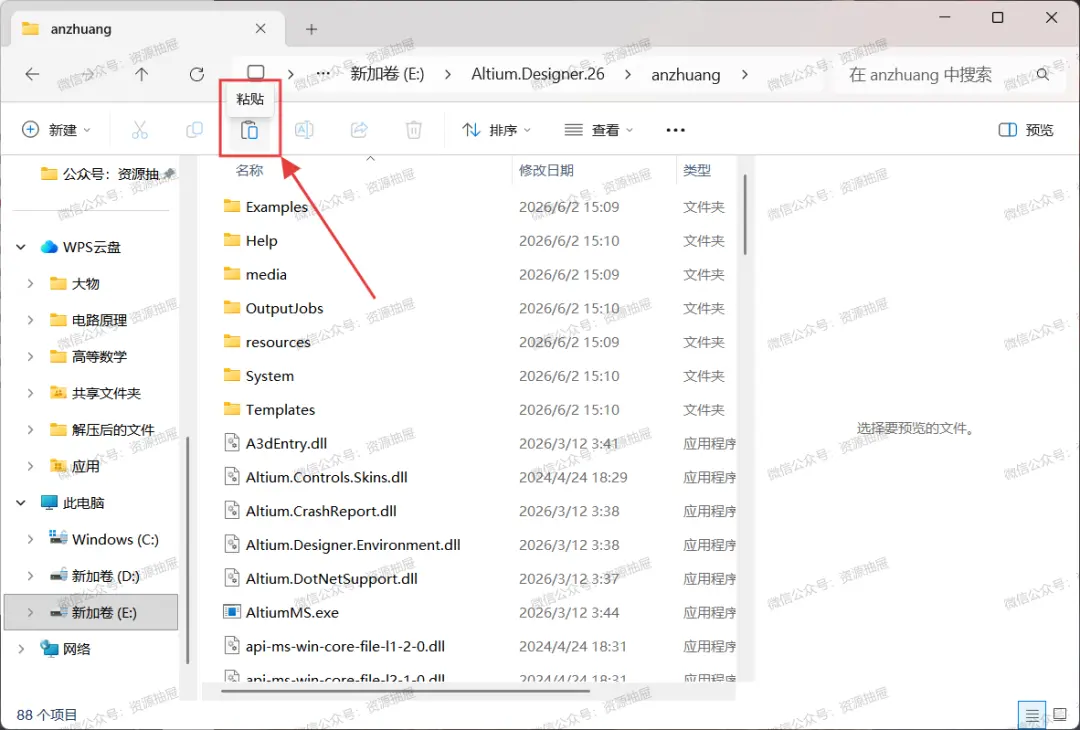
Task: Click the Rename icon in toolbar
Action: coord(304,129)
